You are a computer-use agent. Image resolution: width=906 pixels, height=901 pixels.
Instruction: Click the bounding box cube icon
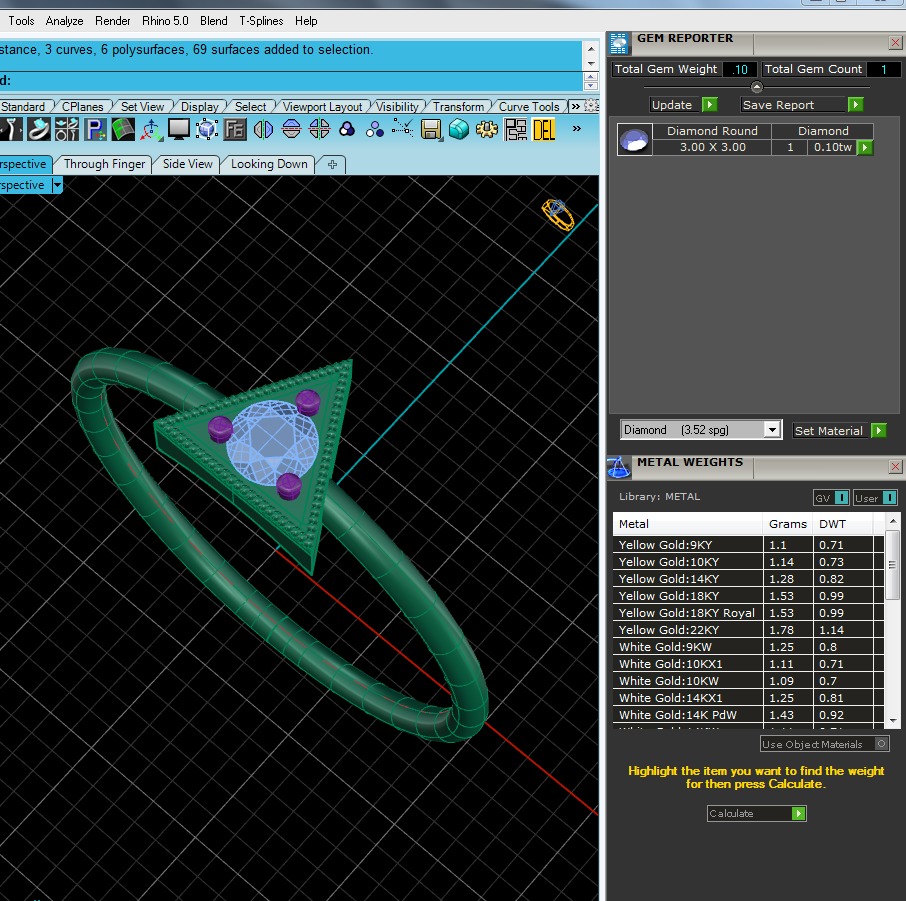[207, 129]
